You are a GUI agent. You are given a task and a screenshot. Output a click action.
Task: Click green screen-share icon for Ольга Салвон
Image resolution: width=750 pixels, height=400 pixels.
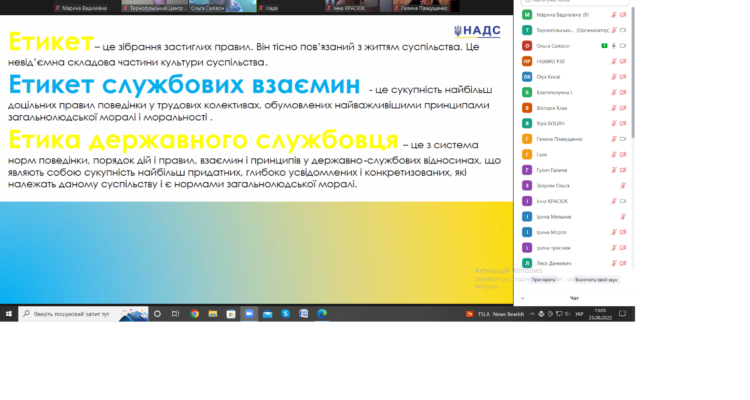[x=604, y=46]
